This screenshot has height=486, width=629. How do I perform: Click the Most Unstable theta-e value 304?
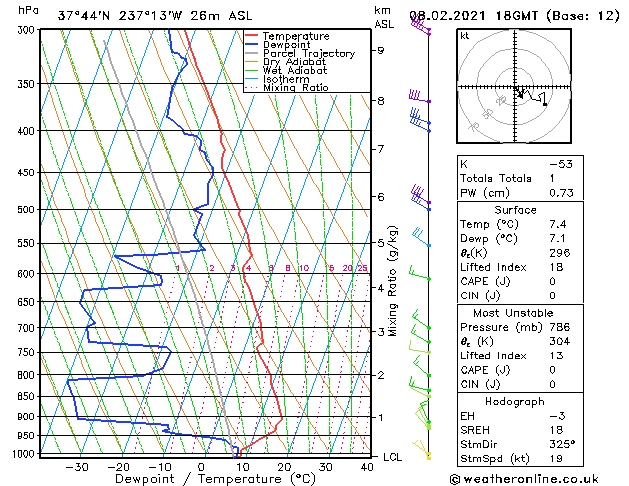tap(560, 341)
